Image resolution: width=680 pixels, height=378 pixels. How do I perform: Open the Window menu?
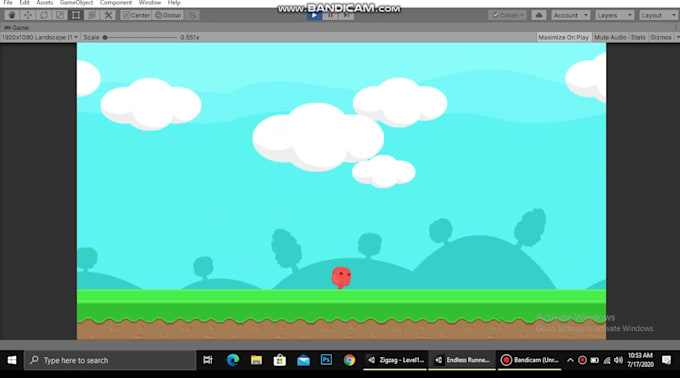[x=150, y=3]
